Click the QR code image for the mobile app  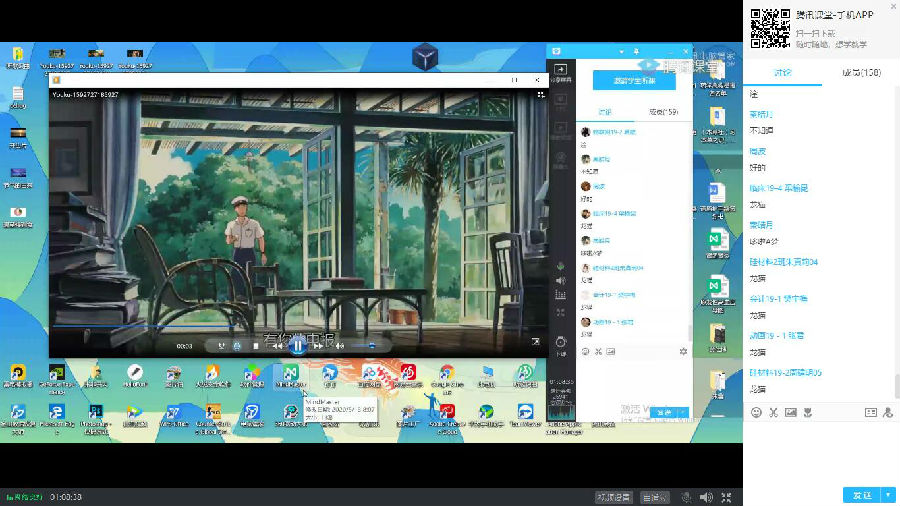[770, 28]
